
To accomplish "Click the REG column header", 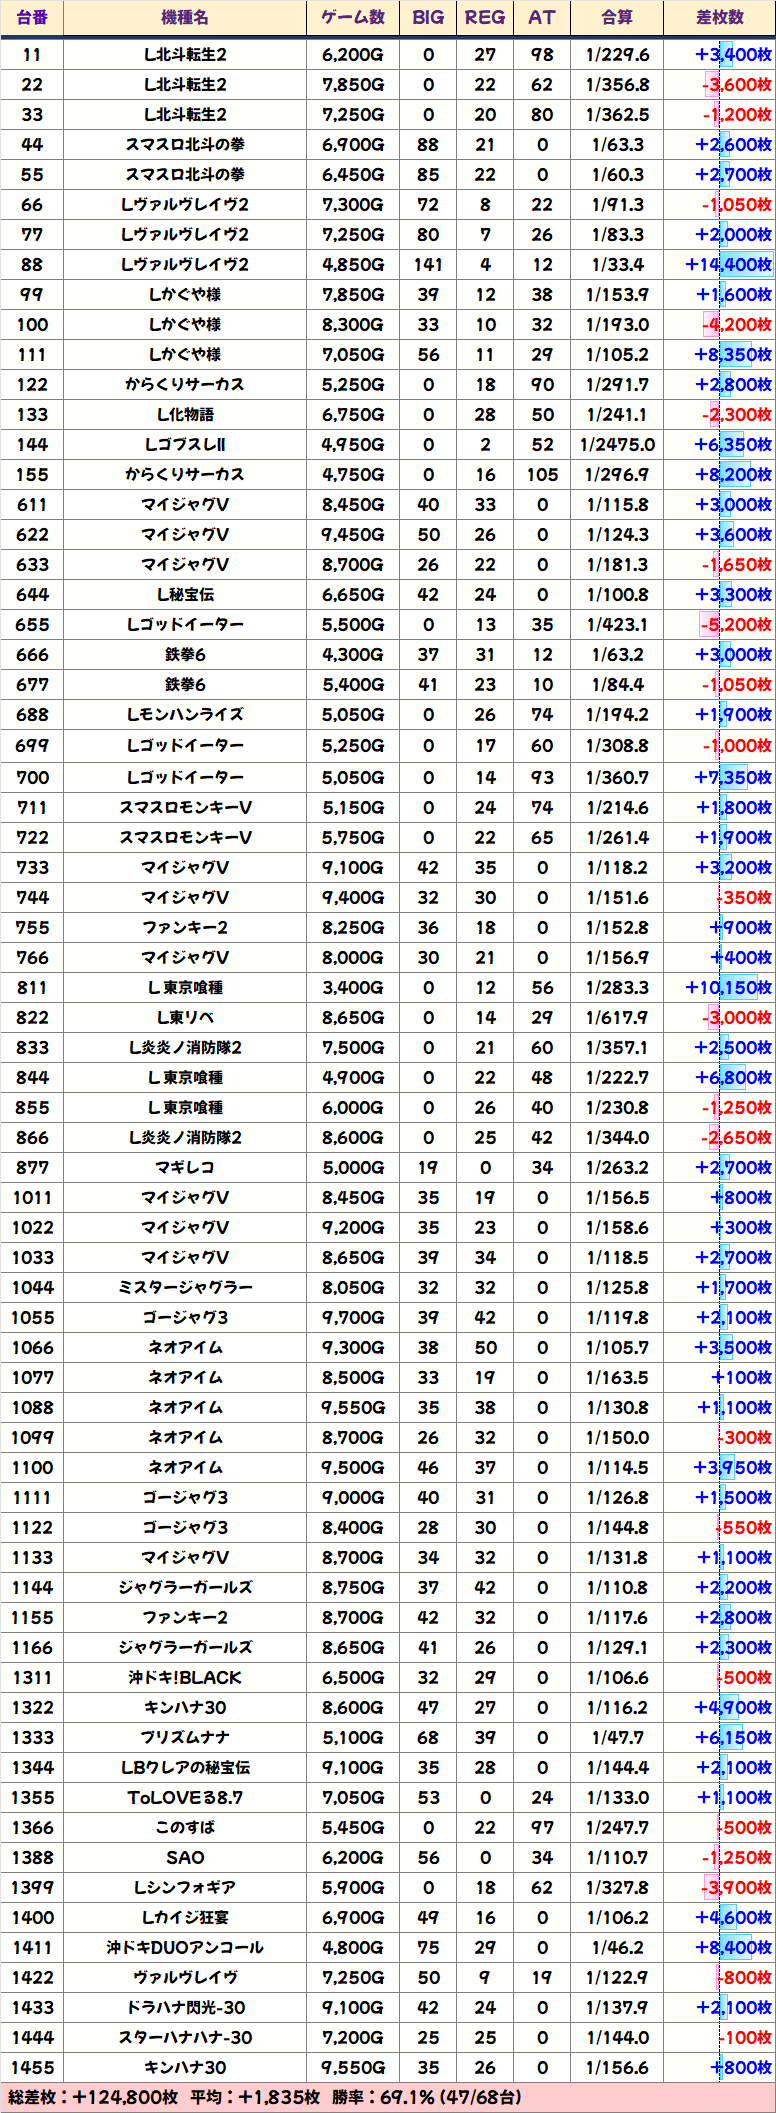I will point(485,17).
